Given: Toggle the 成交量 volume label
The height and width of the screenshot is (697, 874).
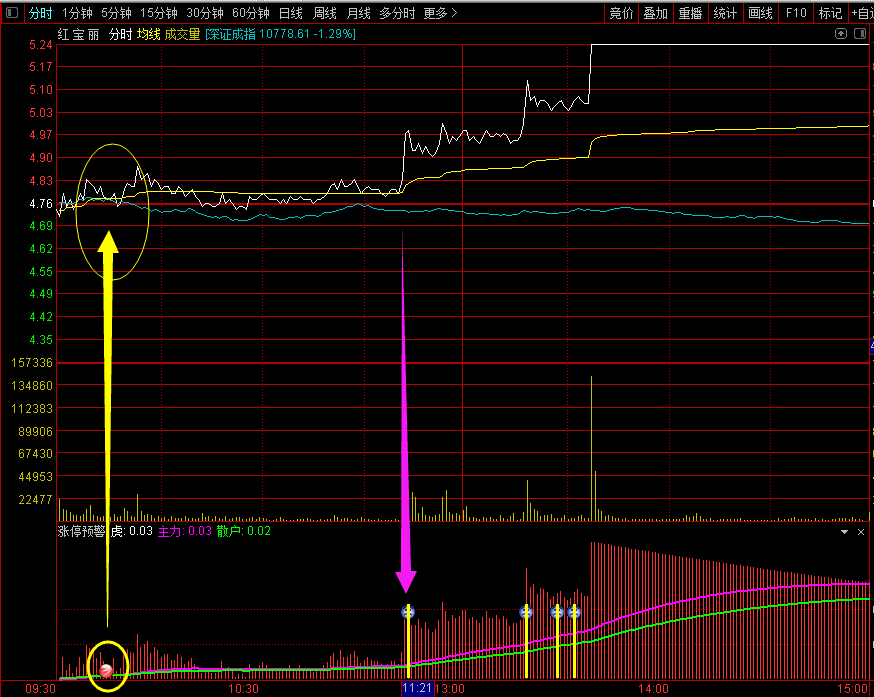Looking at the screenshot, I should pyautogui.click(x=183, y=35).
